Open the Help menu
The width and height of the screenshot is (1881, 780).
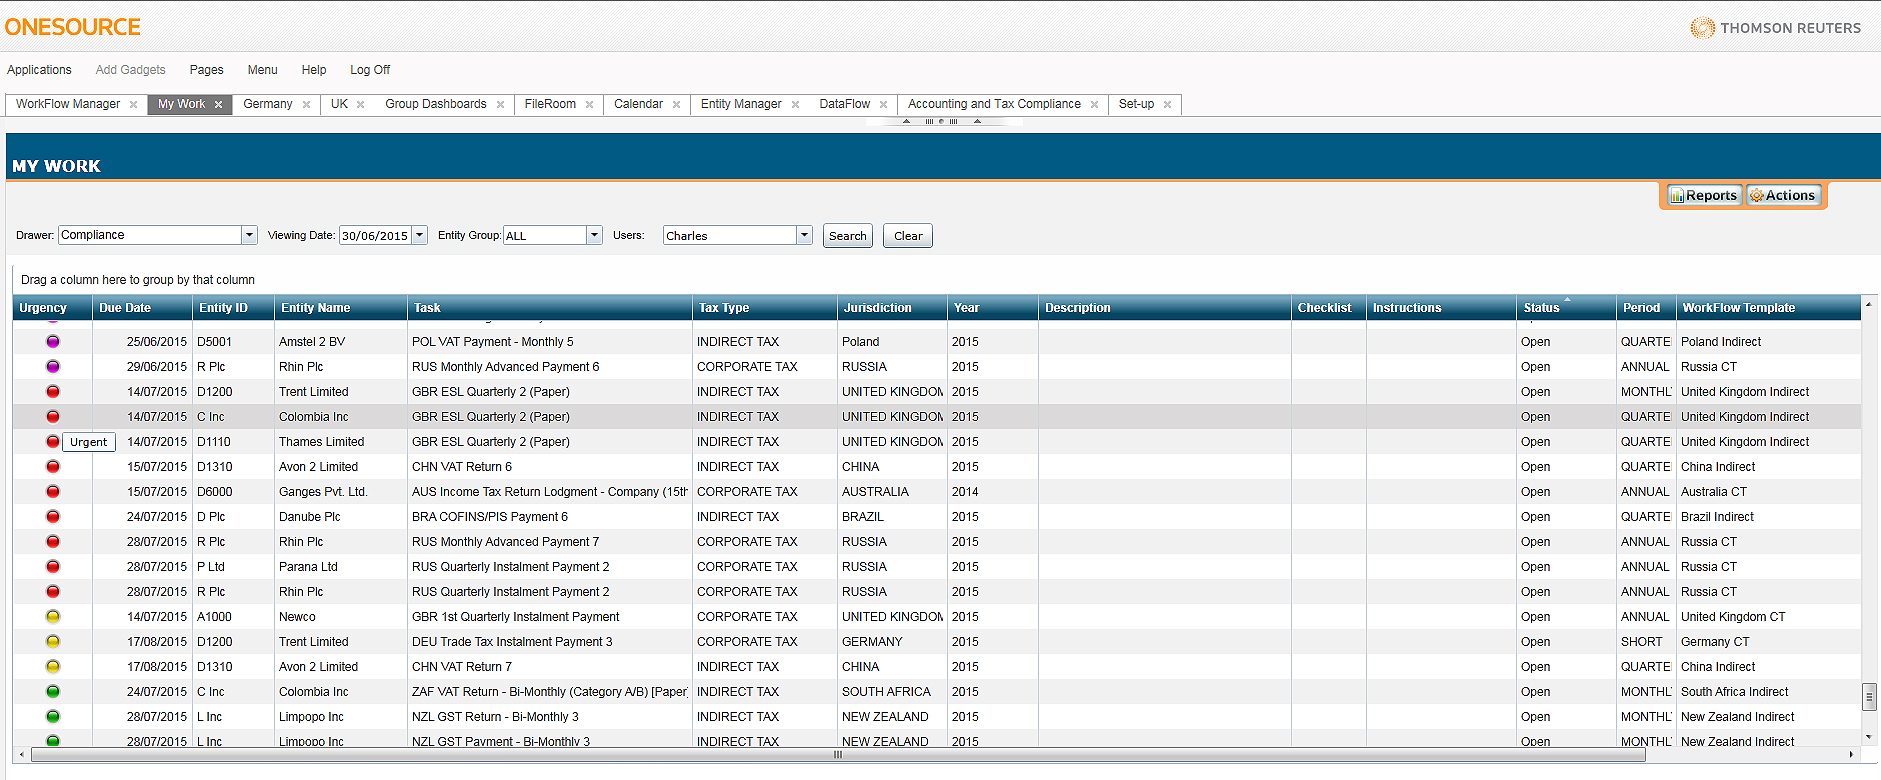tap(314, 70)
